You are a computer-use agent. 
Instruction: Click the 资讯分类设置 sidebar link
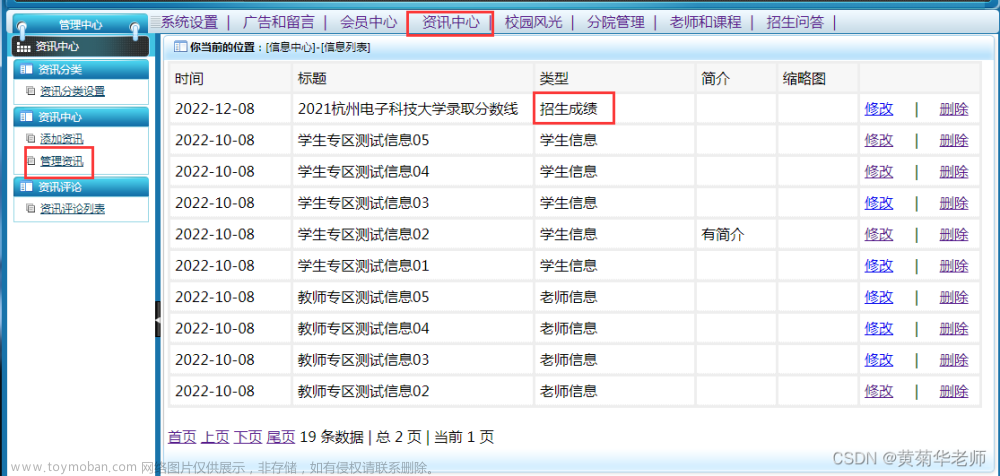(72, 91)
